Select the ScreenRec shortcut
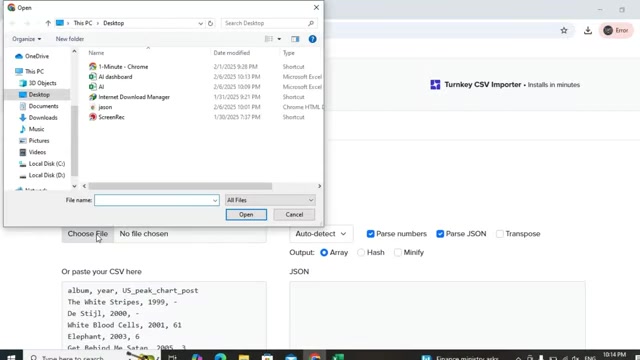The height and width of the screenshot is (360, 640). click(111, 117)
